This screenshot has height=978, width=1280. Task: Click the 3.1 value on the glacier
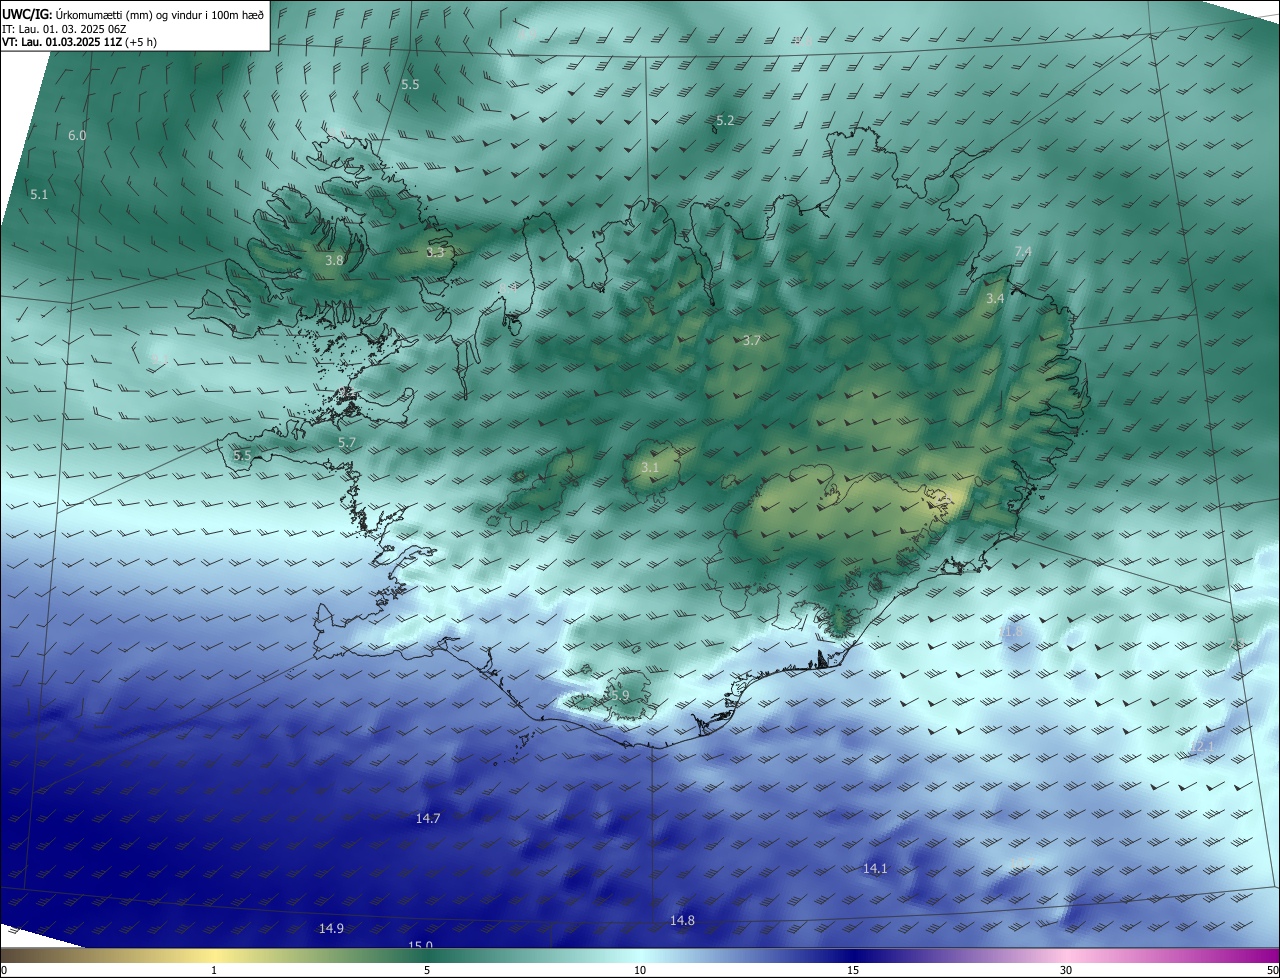[650, 467]
